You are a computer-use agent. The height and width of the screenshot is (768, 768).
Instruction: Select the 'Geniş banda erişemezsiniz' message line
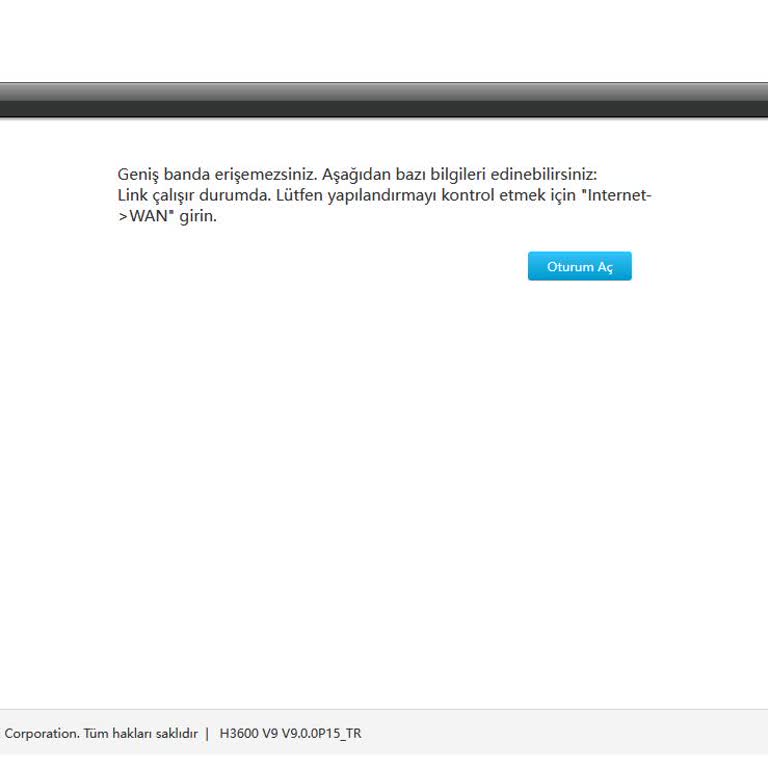pyautogui.click(x=357, y=174)
